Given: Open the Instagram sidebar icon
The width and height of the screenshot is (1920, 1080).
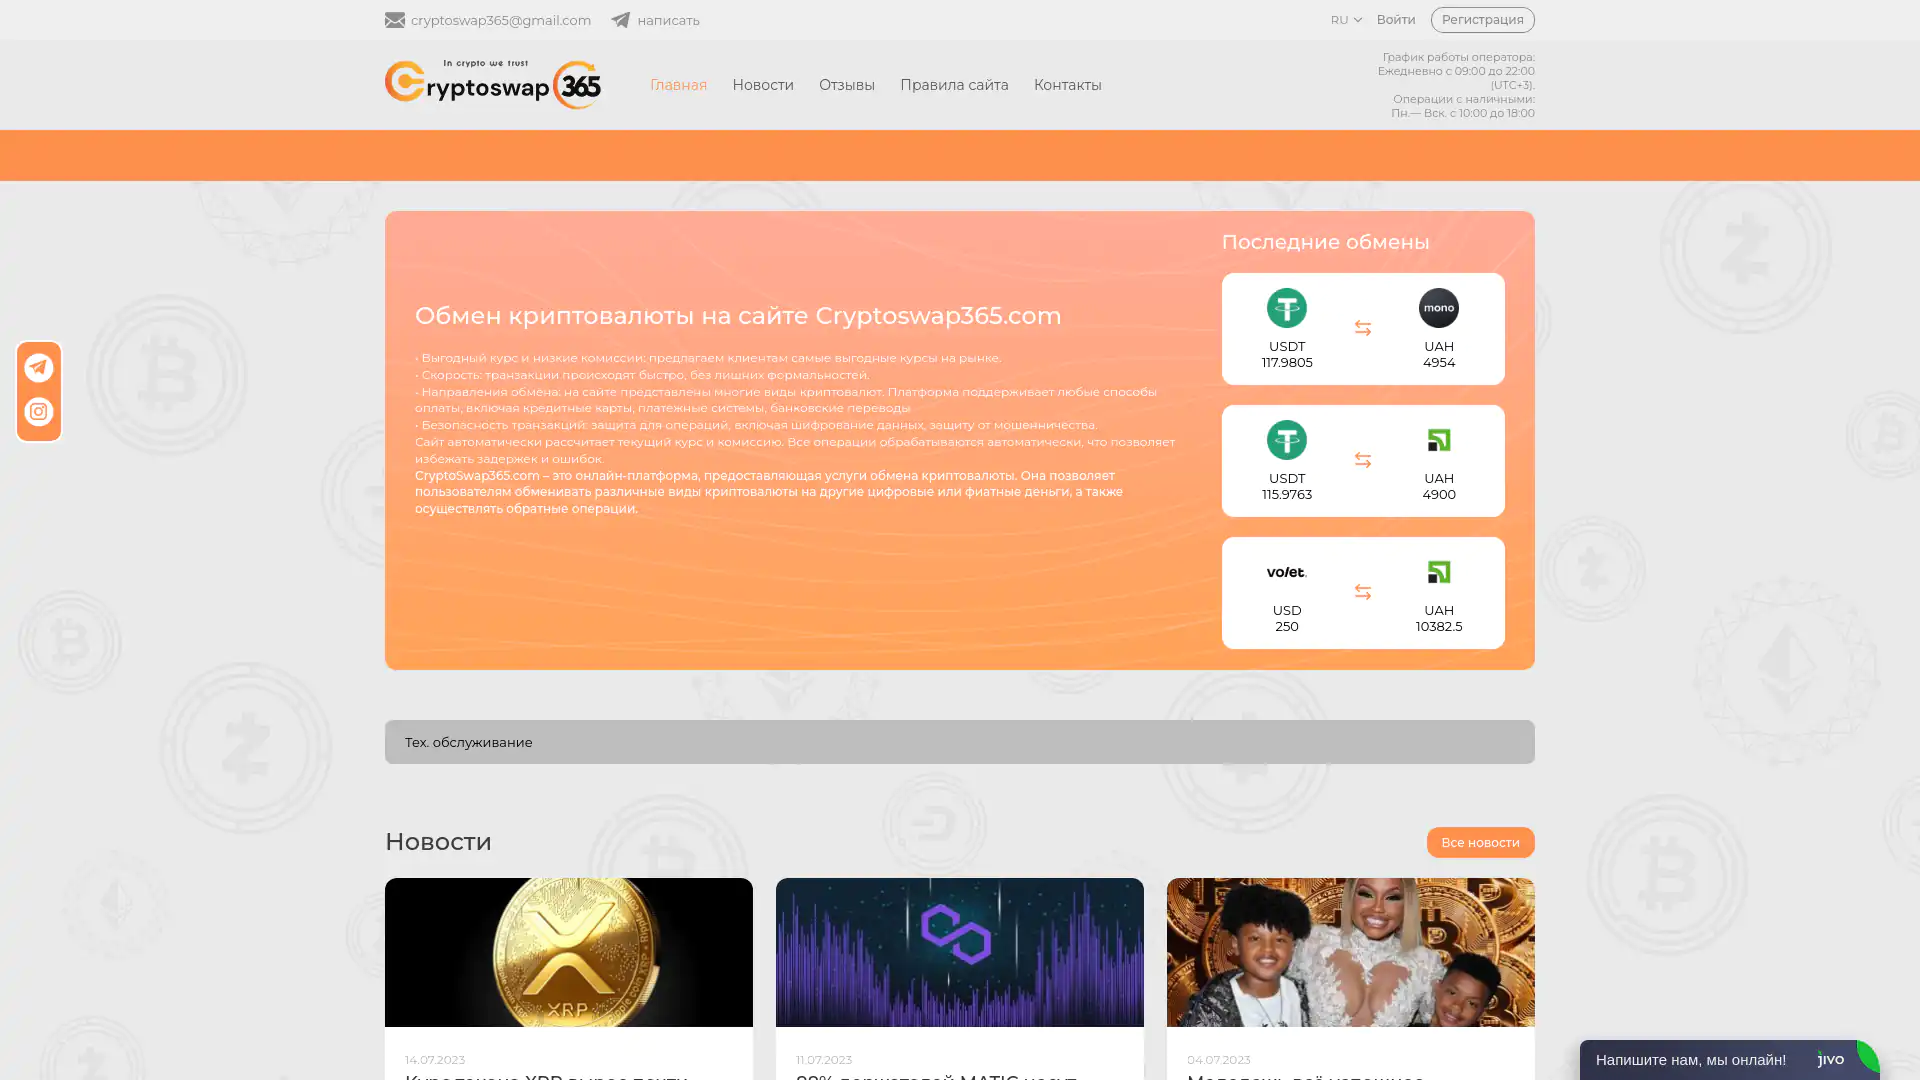Looking at the screenshot, I should (39, 412).
